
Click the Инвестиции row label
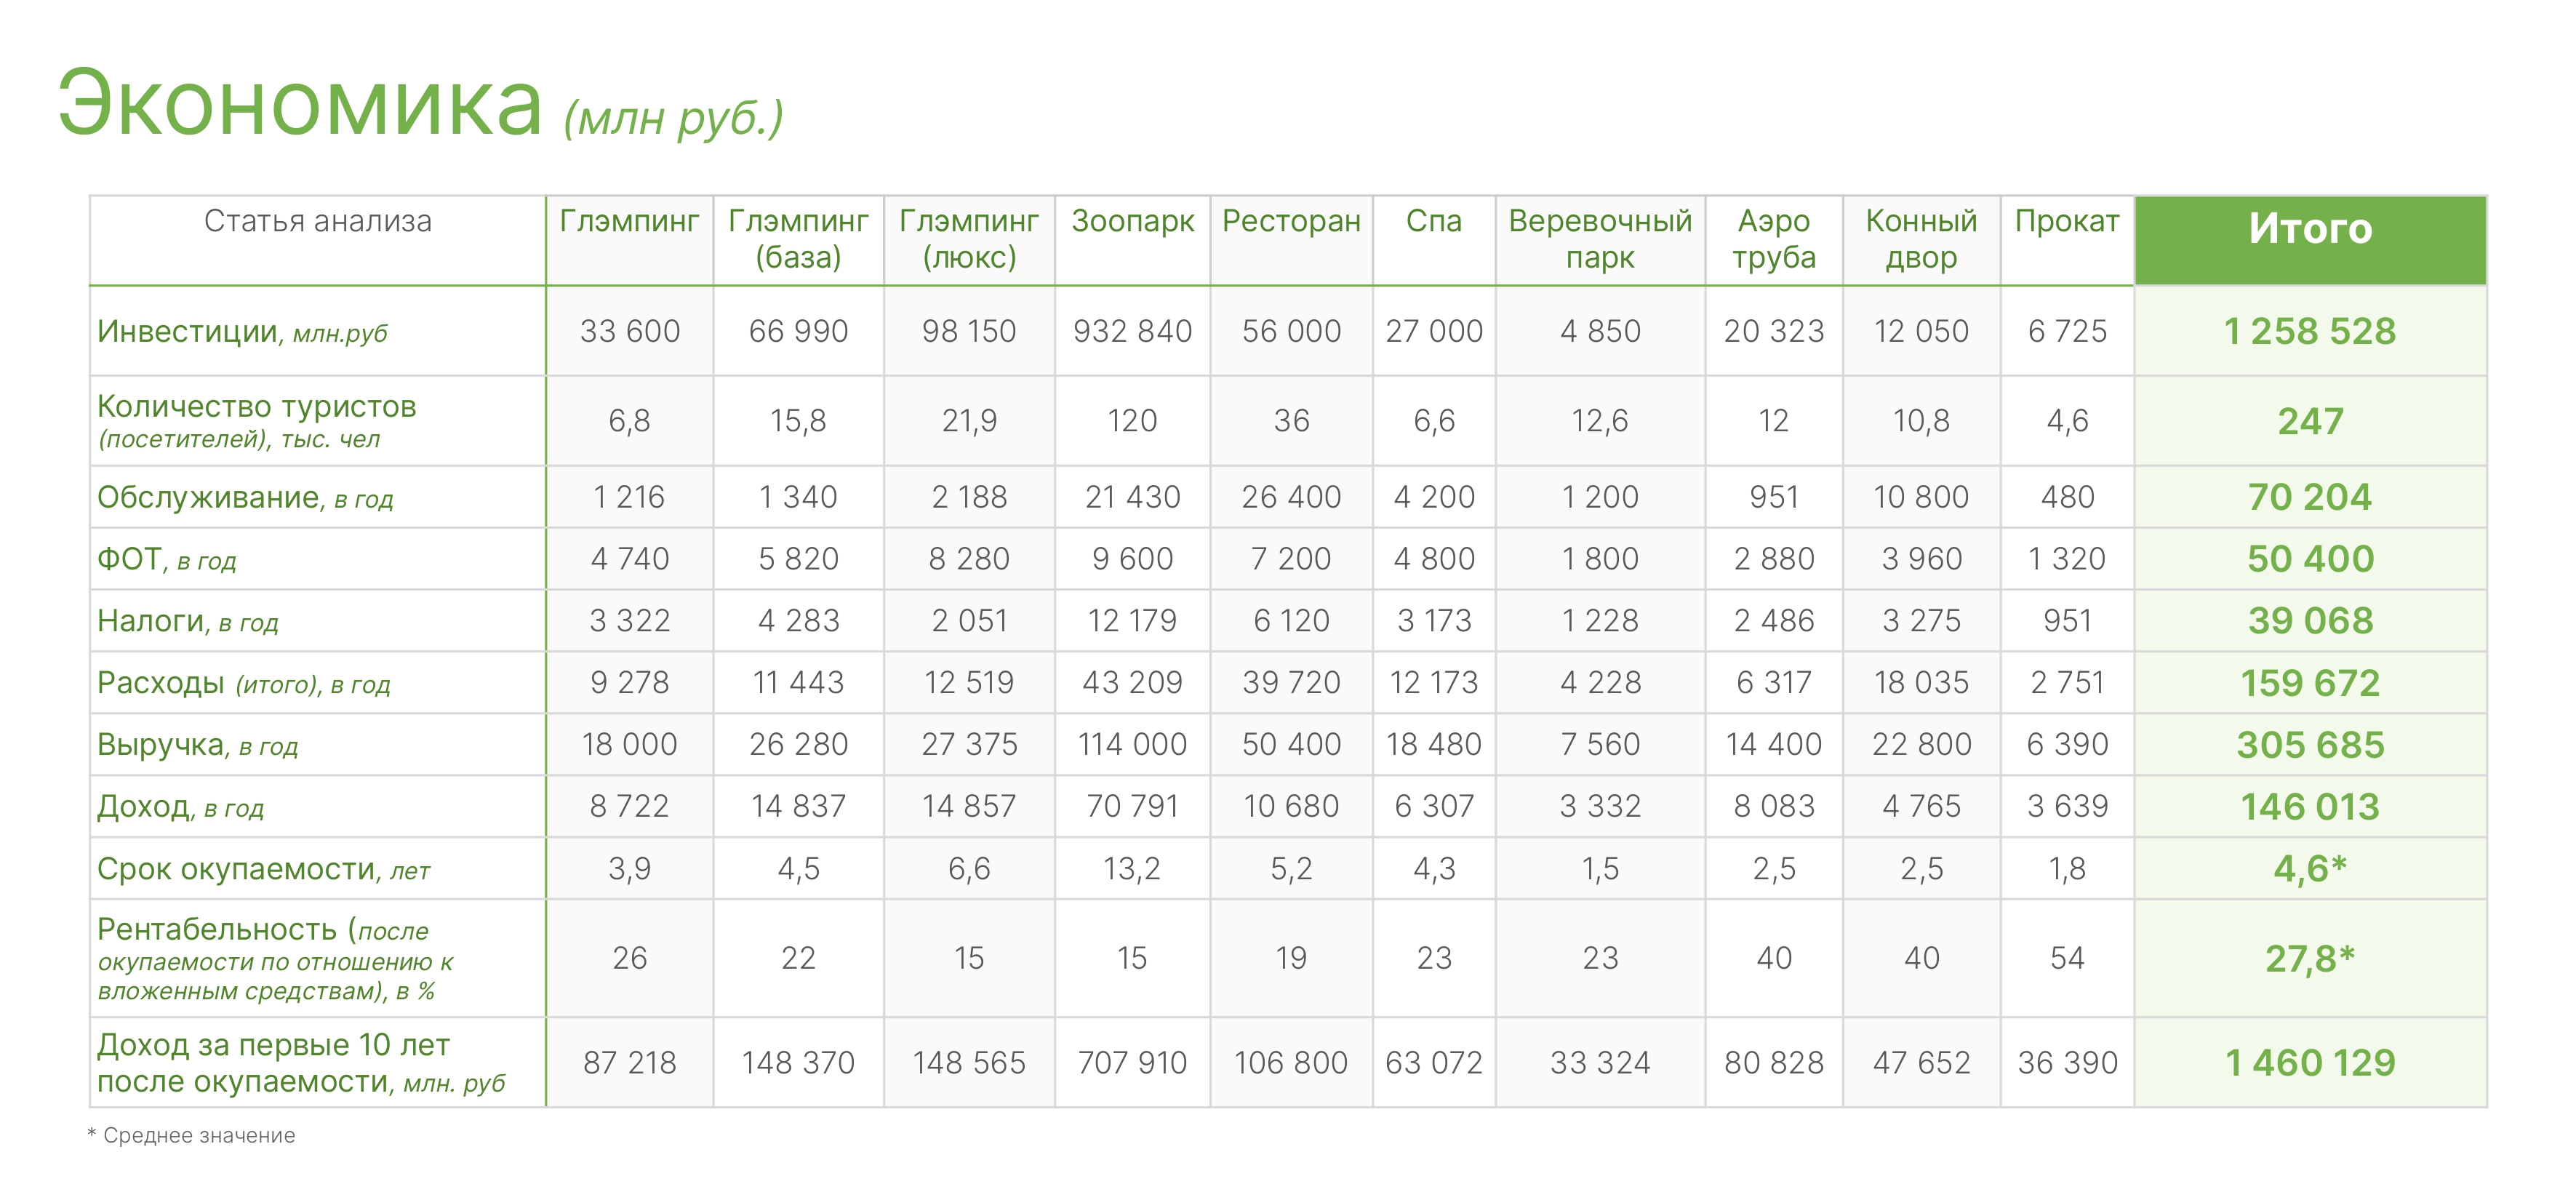(x=242, y=331)
